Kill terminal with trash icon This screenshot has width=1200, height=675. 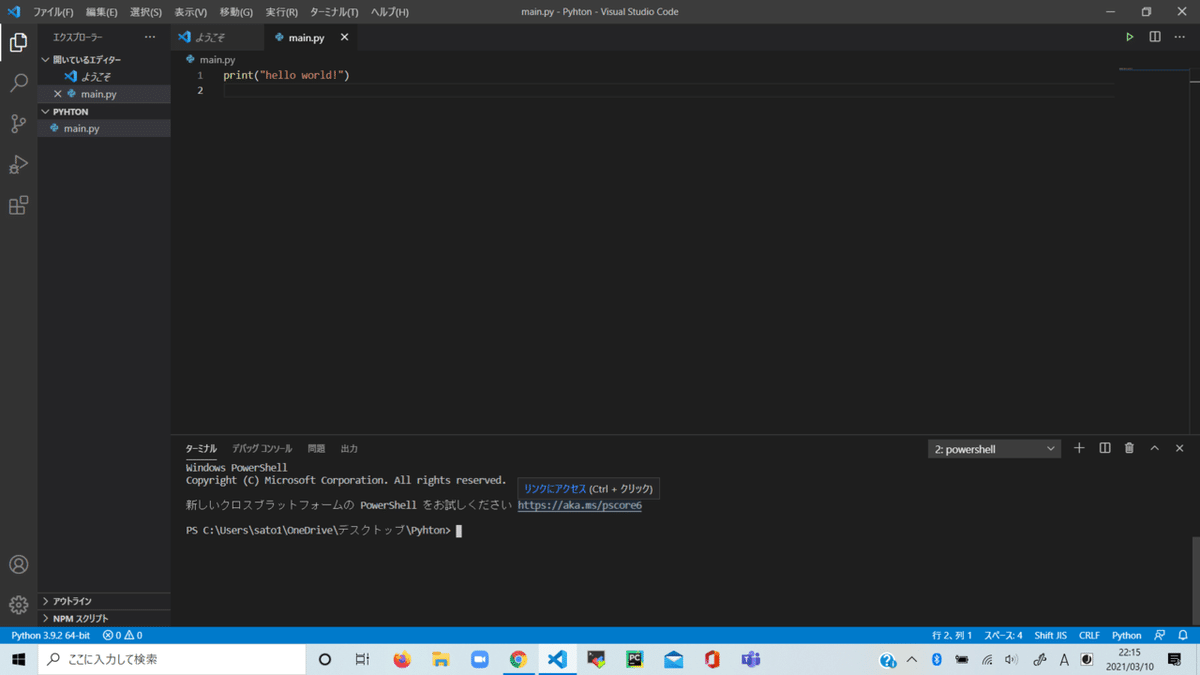1129,449
